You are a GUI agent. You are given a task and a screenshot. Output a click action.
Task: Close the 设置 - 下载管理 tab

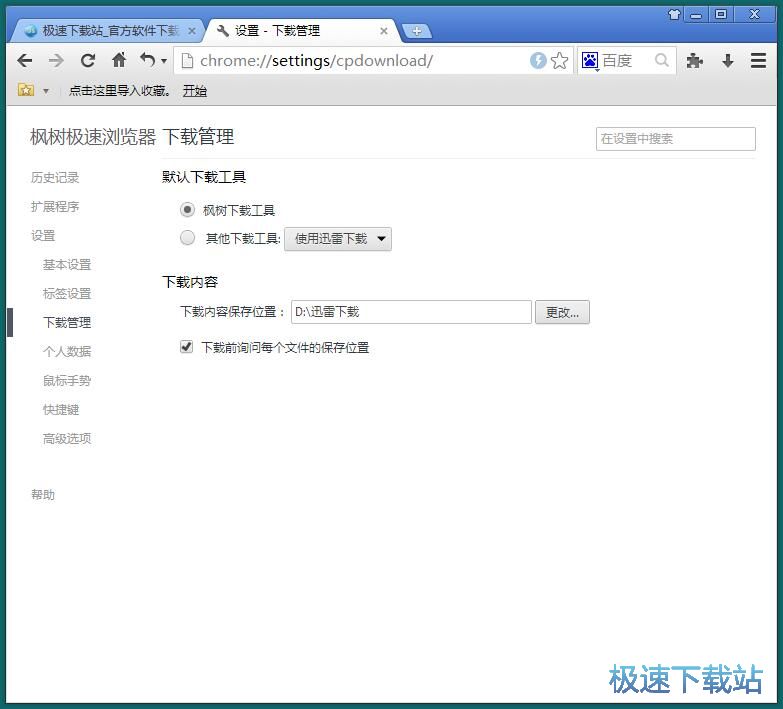tap(384, 31)
